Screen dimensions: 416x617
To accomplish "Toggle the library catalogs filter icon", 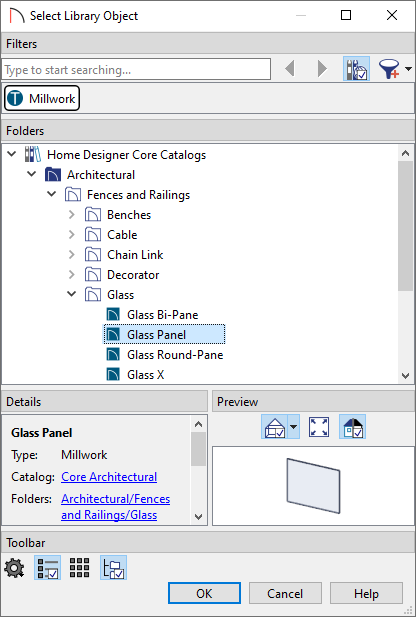I will tap(356, 69).
